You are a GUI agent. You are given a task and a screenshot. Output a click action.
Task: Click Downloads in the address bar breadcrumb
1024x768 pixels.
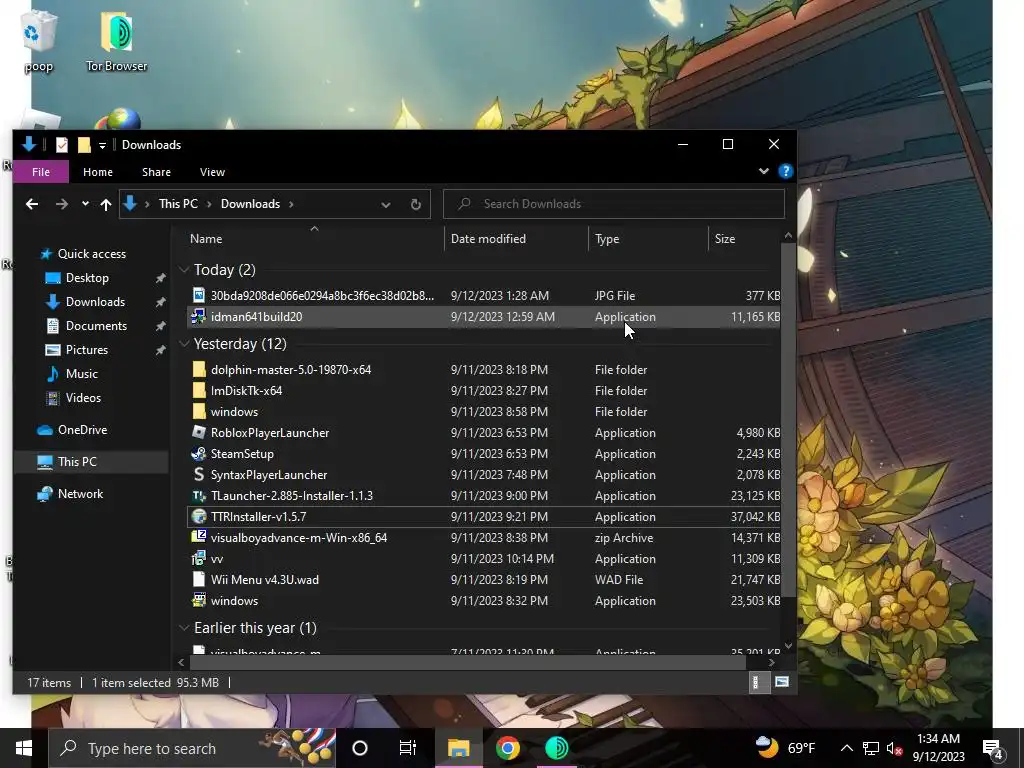[250, 204]
